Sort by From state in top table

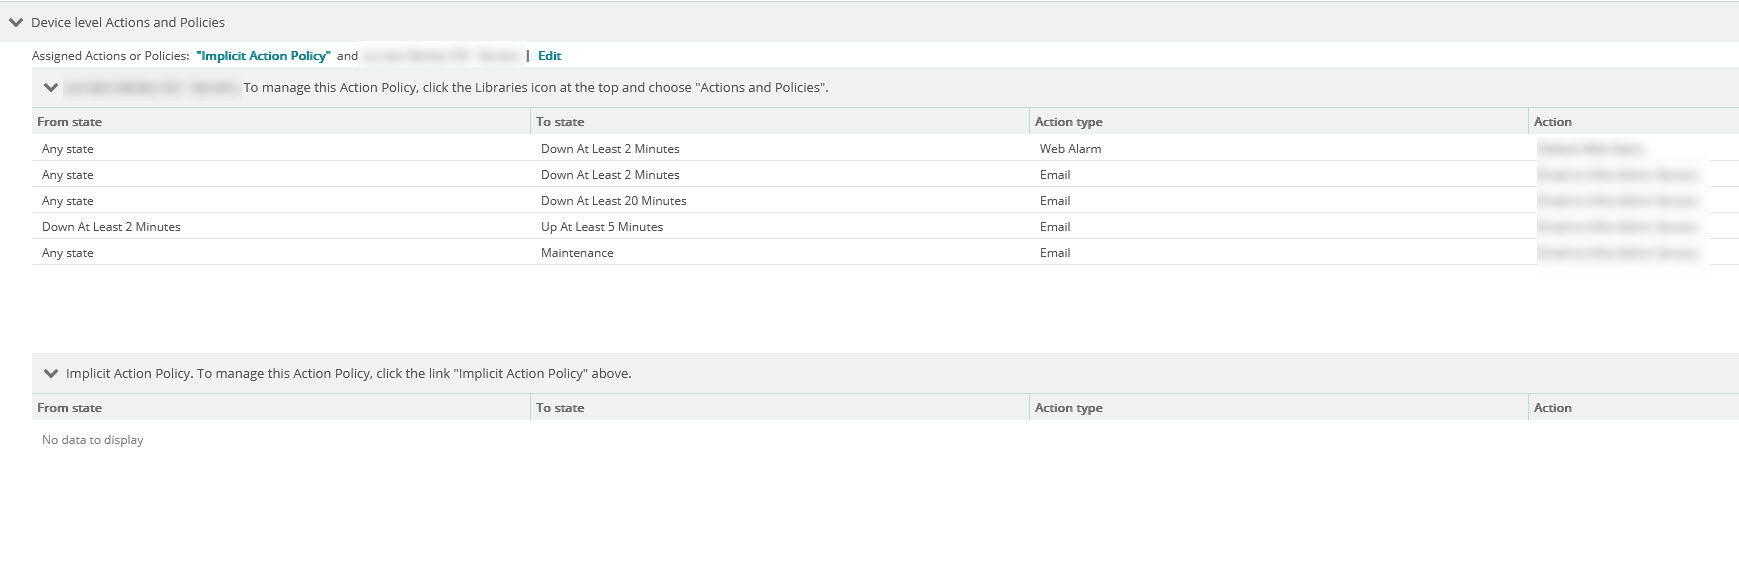click(x=70, y=122)
